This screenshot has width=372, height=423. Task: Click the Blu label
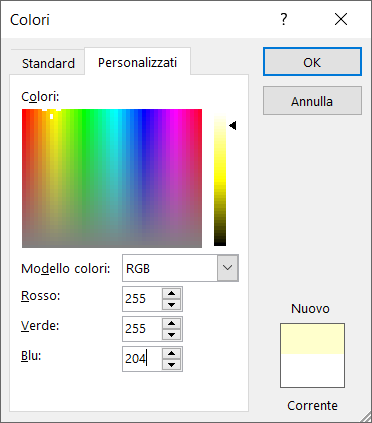click(31, 356)
